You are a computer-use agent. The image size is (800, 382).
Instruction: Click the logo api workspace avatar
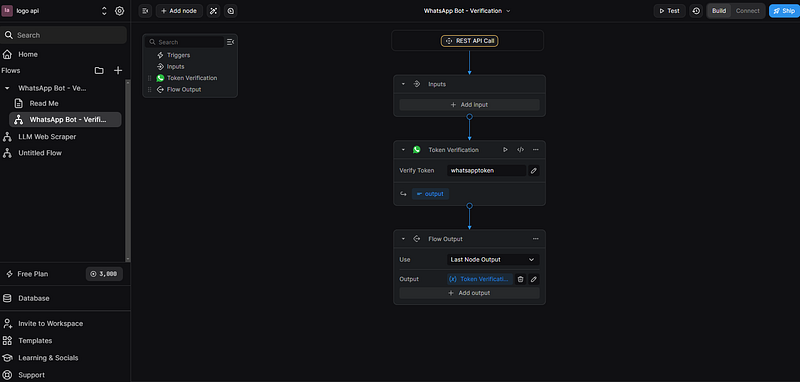coord(7,11)
